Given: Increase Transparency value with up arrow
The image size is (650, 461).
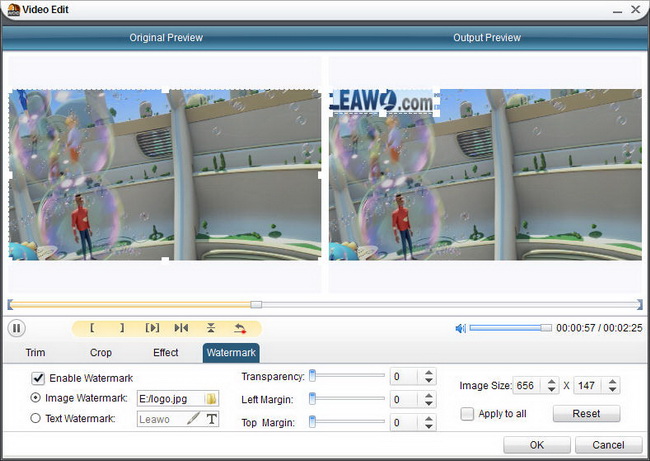Looking at the screenshot, I should (x=429, y=372).
